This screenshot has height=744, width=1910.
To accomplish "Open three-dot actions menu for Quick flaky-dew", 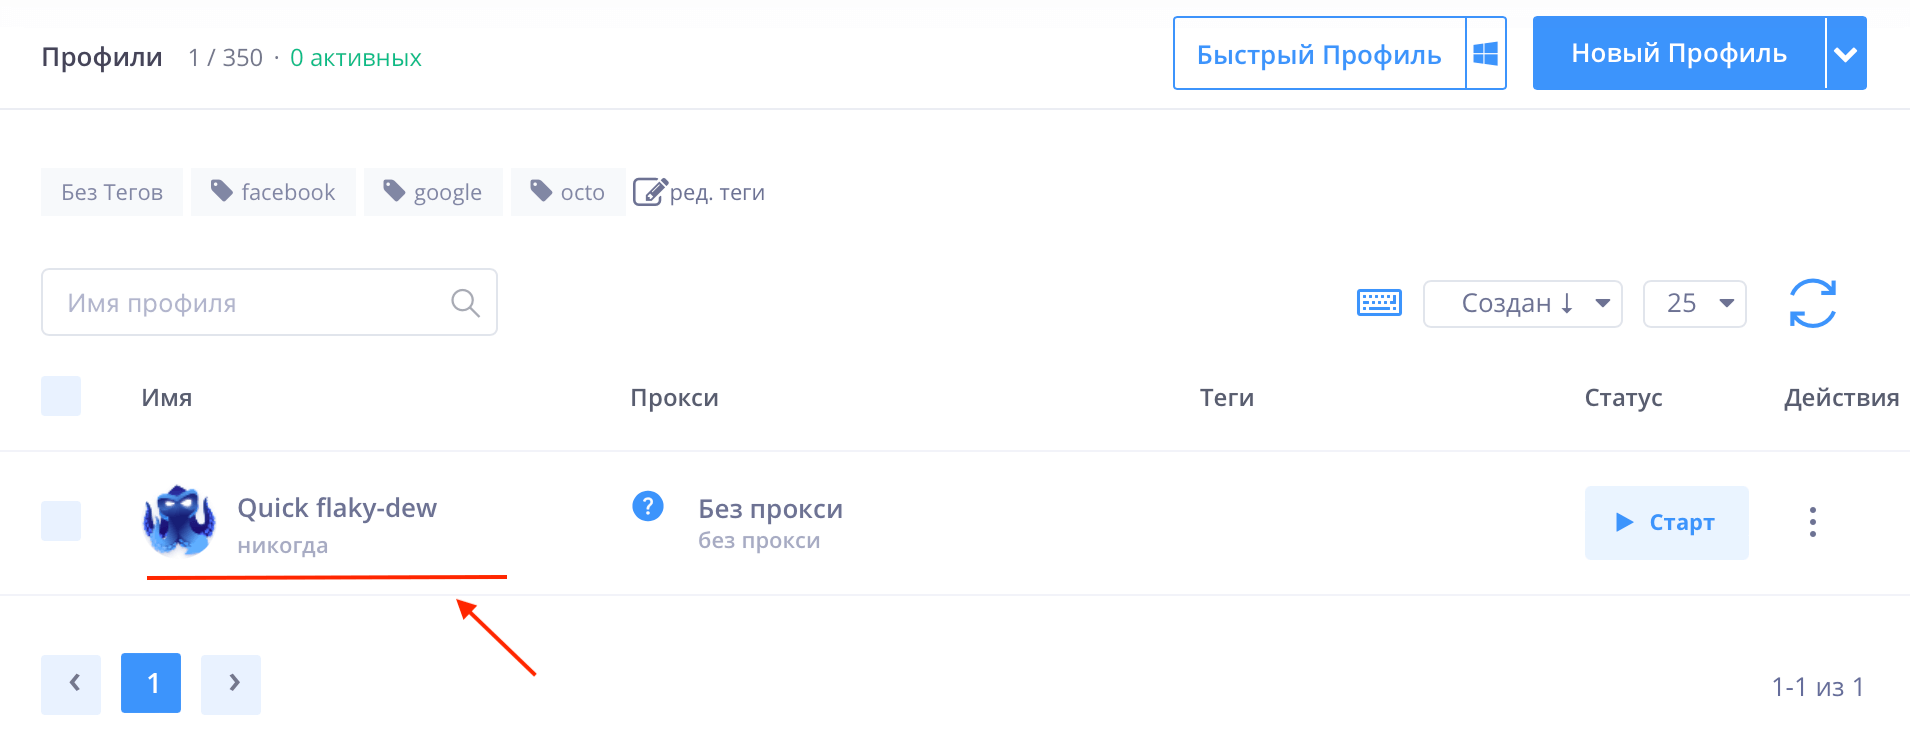I will [x=1812, y=522].
